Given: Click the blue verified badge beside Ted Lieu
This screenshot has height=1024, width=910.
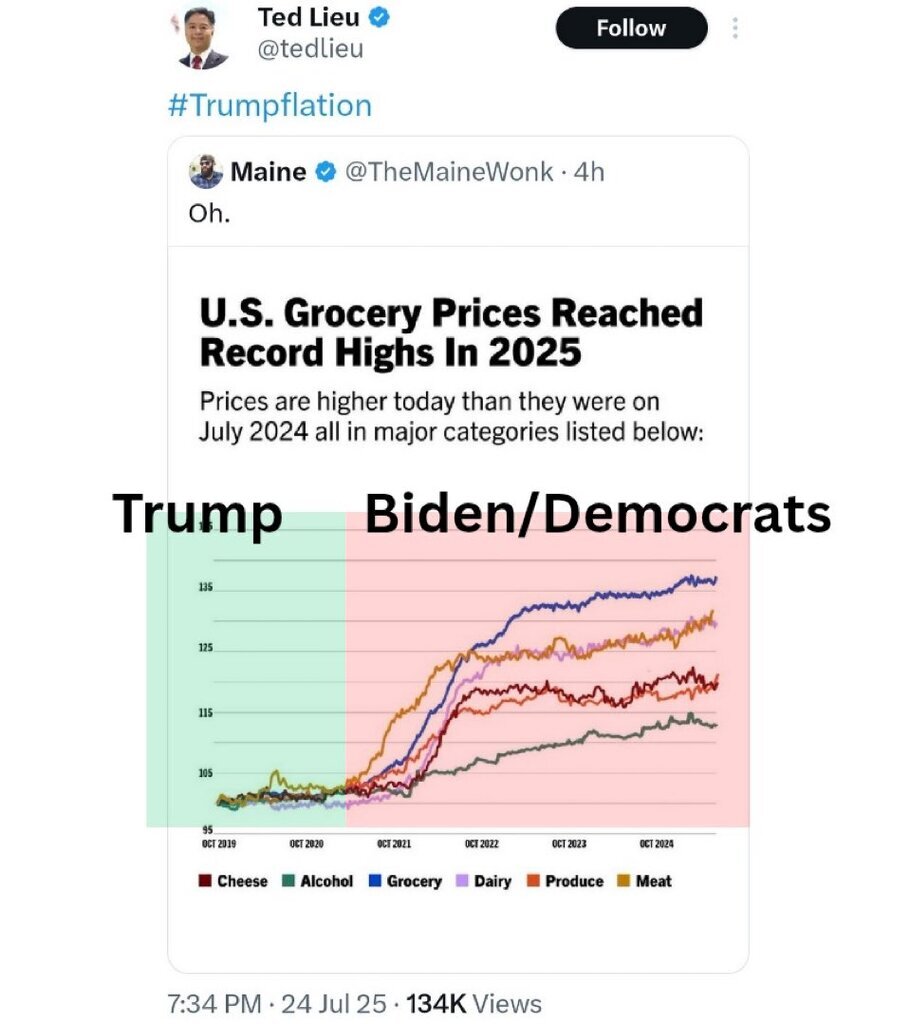Looking at the screenshot, I should (x=381, y=17).
